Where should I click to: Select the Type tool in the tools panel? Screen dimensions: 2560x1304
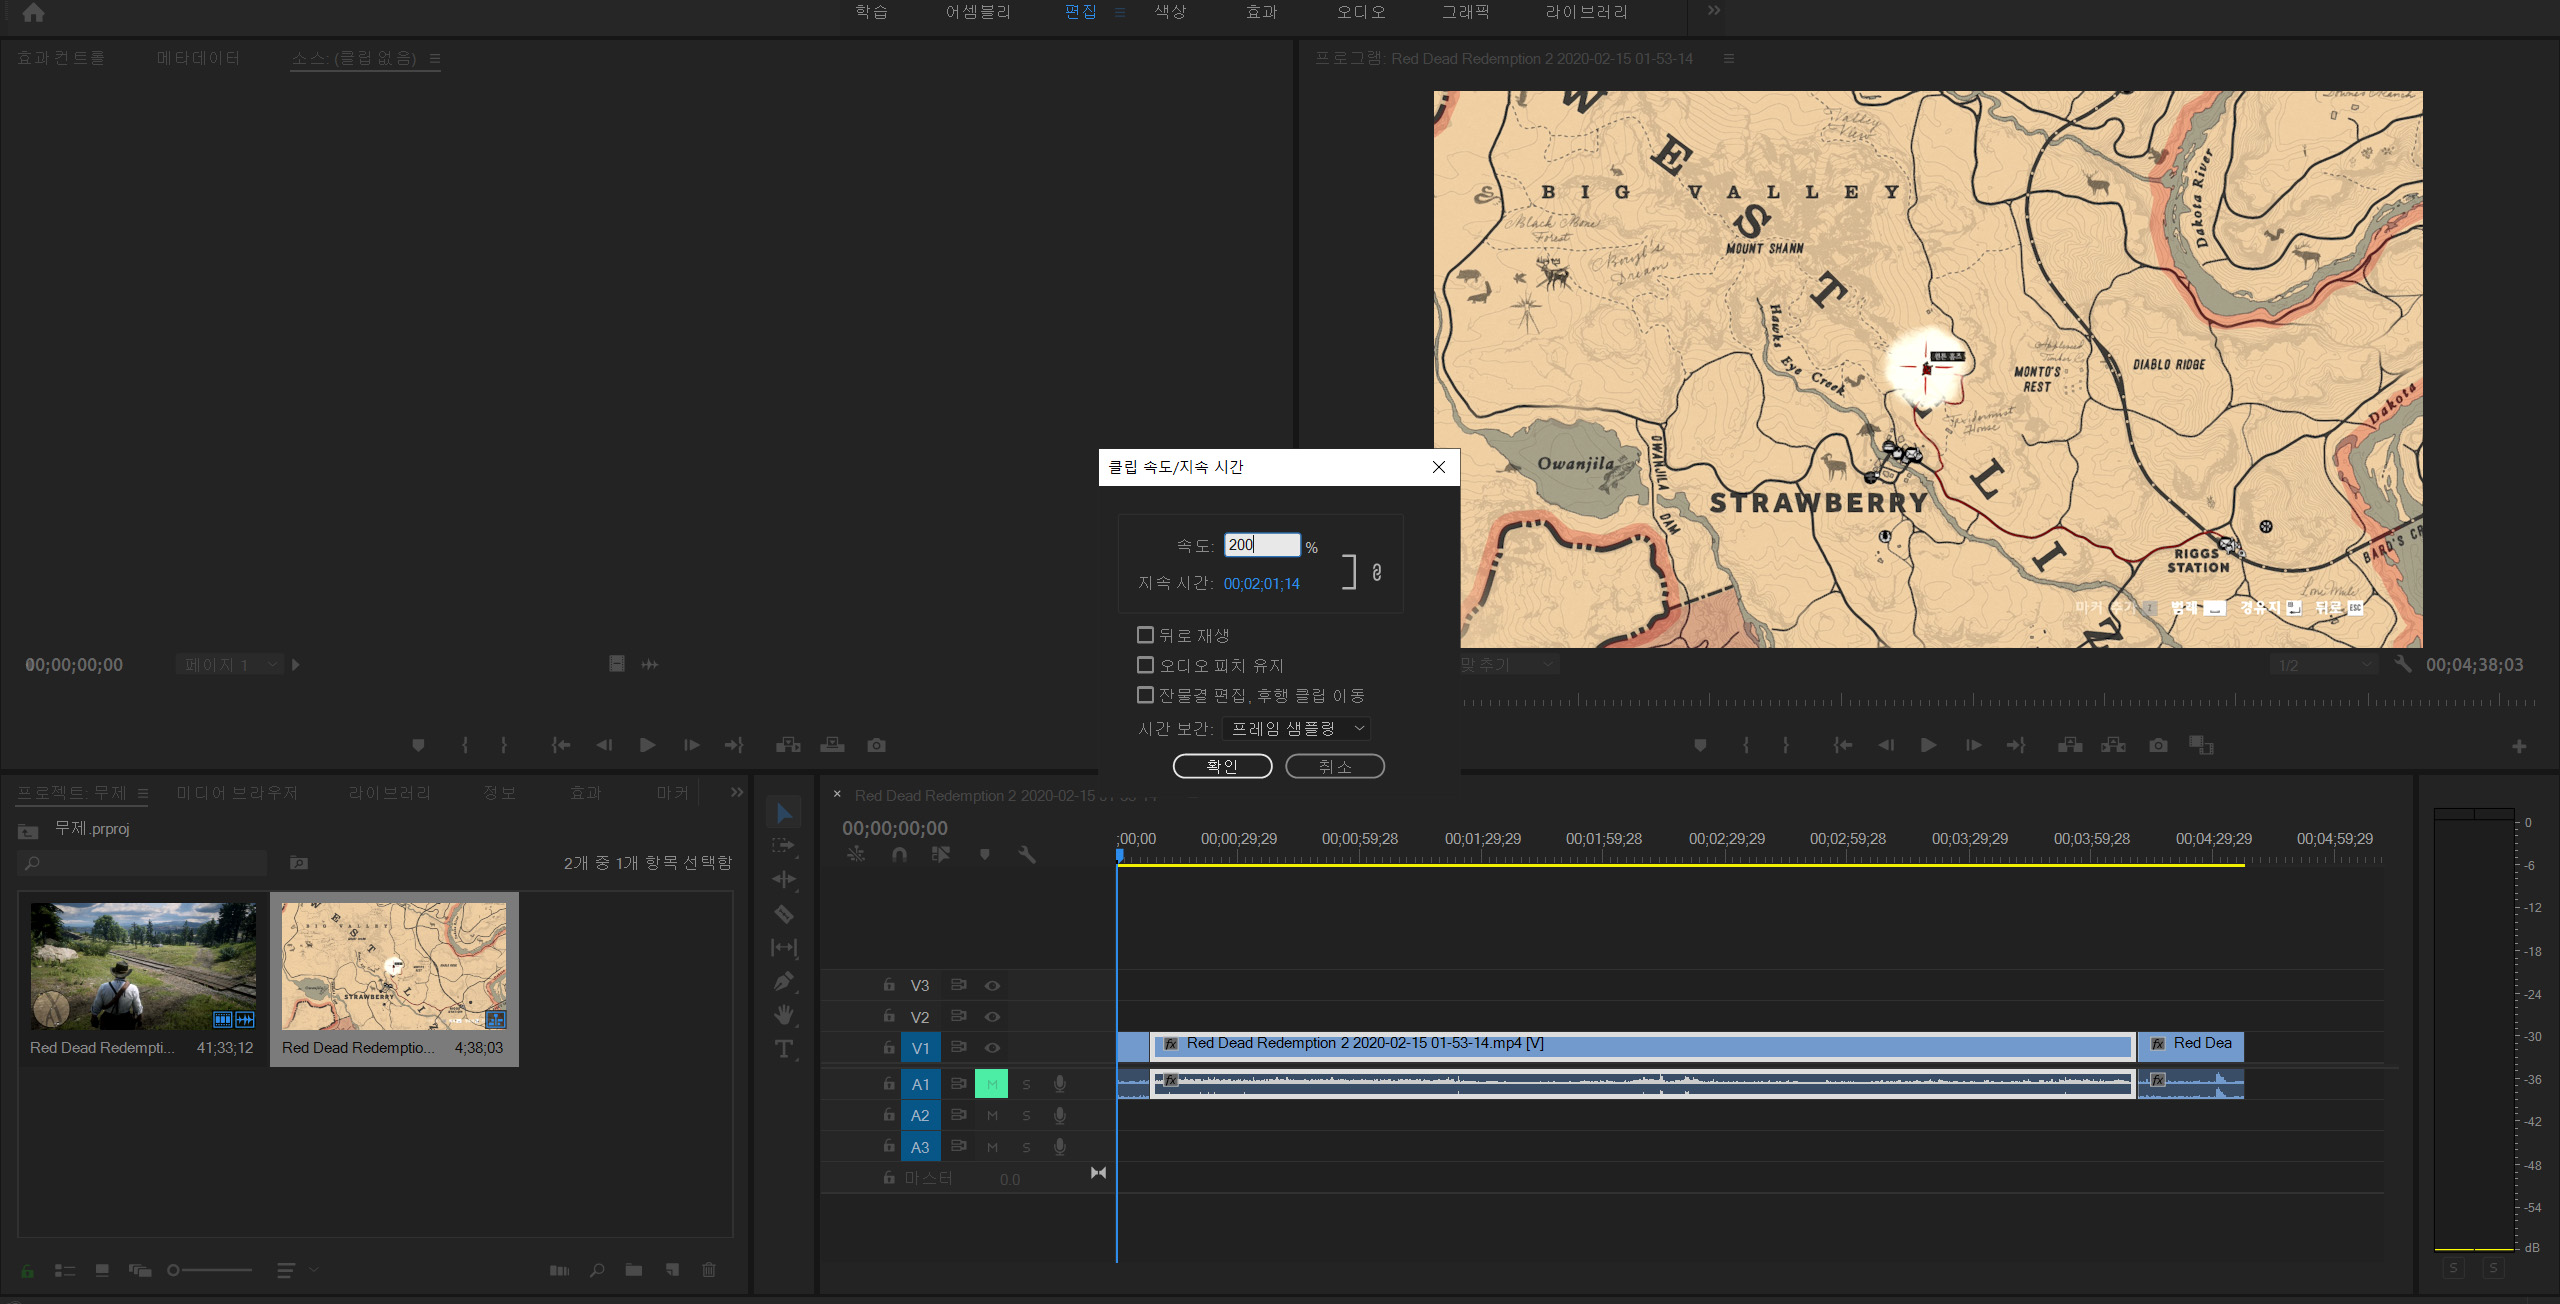point(784,1049)
